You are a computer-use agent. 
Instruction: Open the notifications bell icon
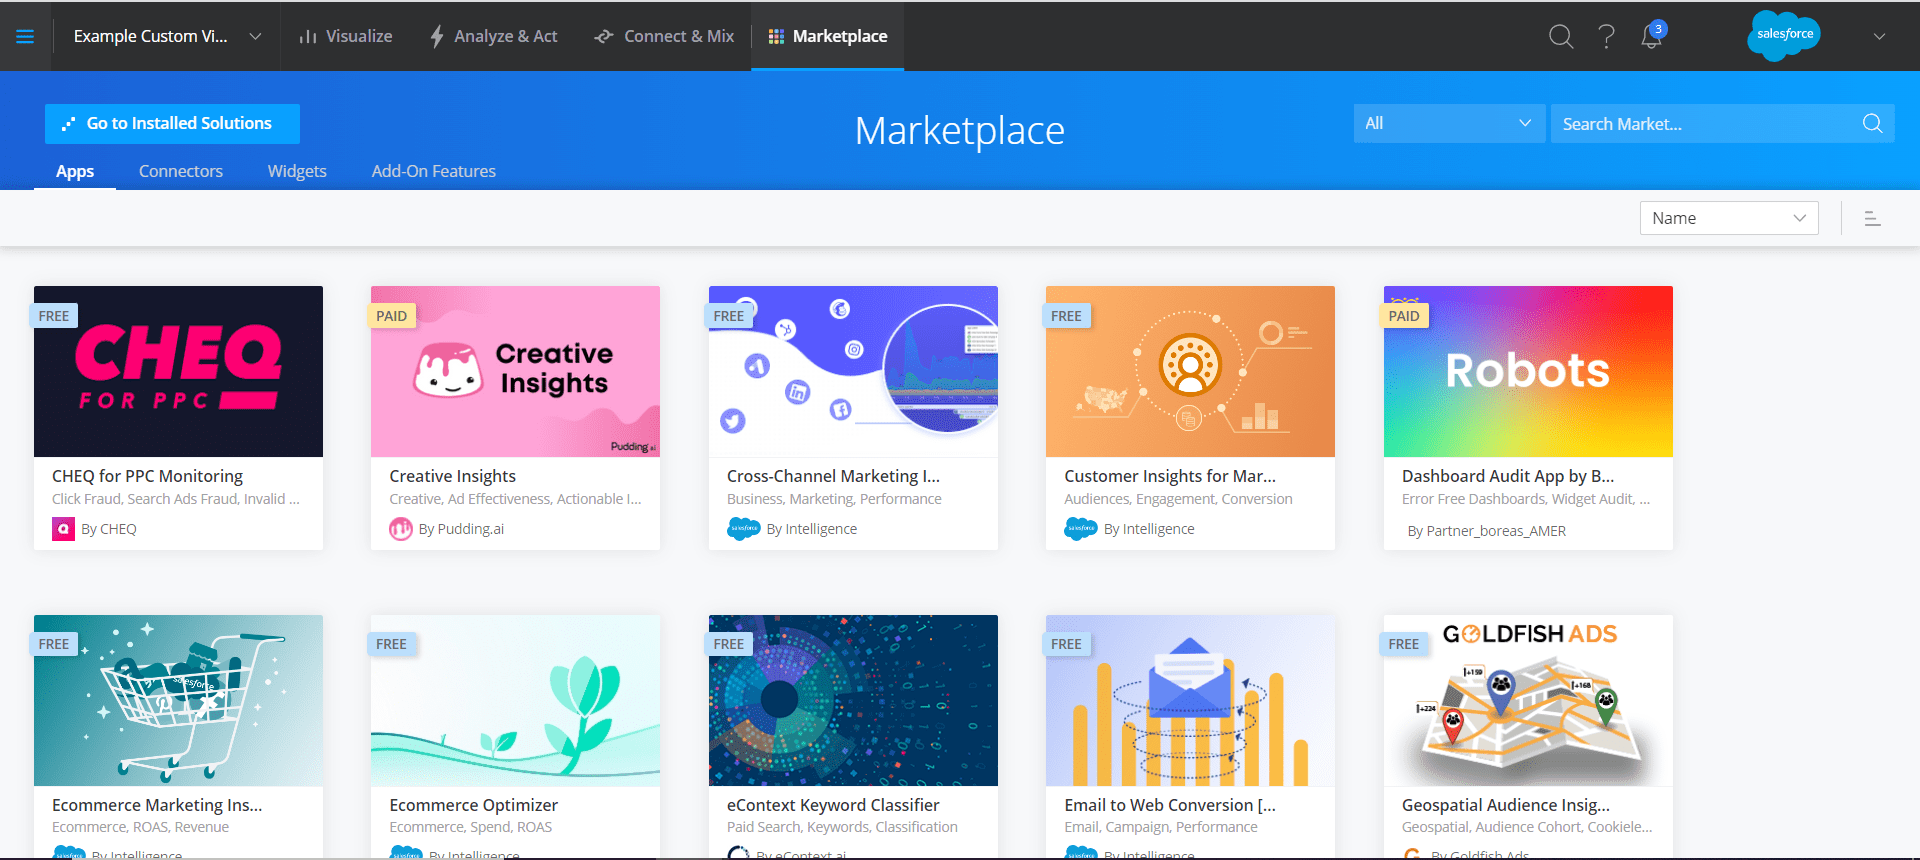point(1651,37)
